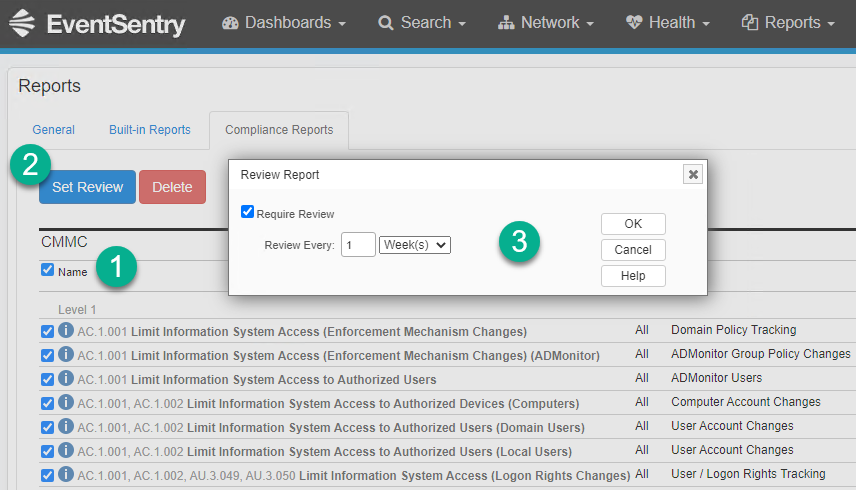Screen dimensions: 856x490
Task: Select the Compliance Reports tab
Action: coord(279,130)
